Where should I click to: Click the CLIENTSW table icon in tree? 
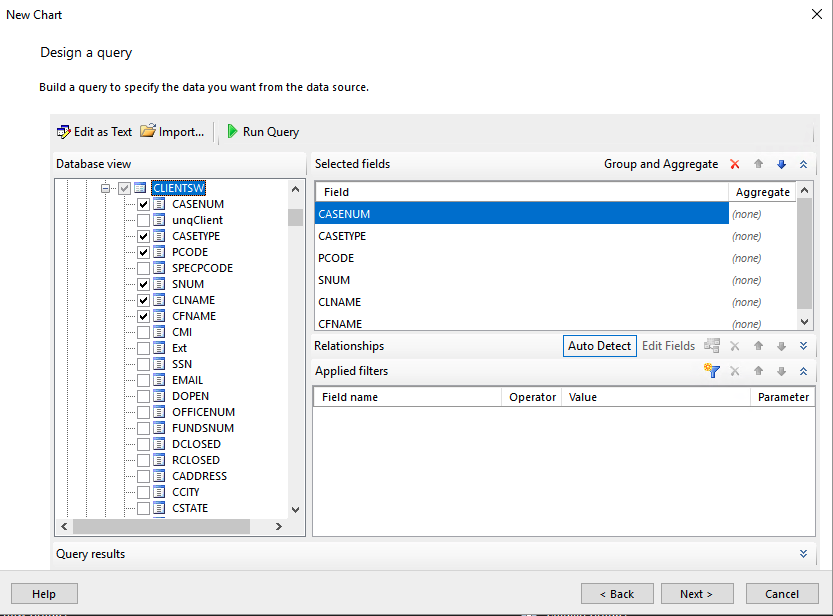point(141,188)
